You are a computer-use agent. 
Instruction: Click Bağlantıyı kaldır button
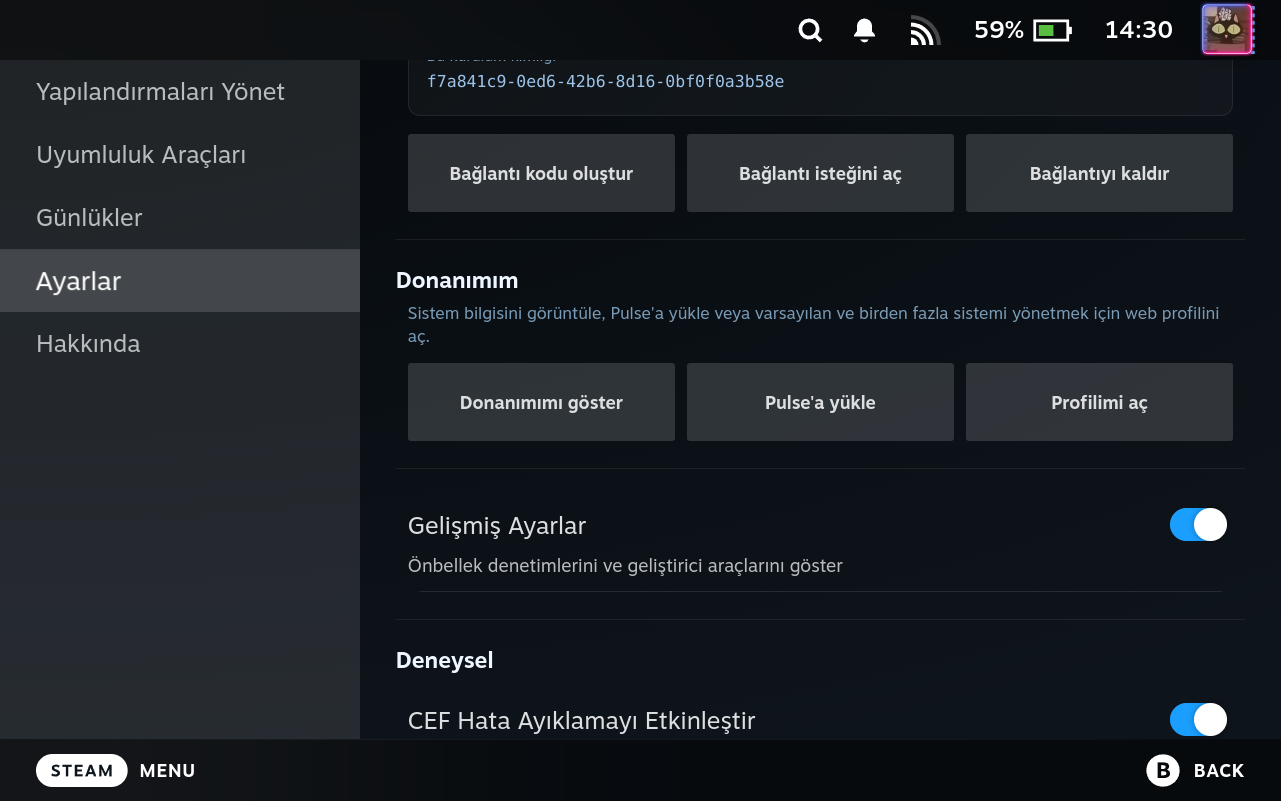(x=1099, y=173)
